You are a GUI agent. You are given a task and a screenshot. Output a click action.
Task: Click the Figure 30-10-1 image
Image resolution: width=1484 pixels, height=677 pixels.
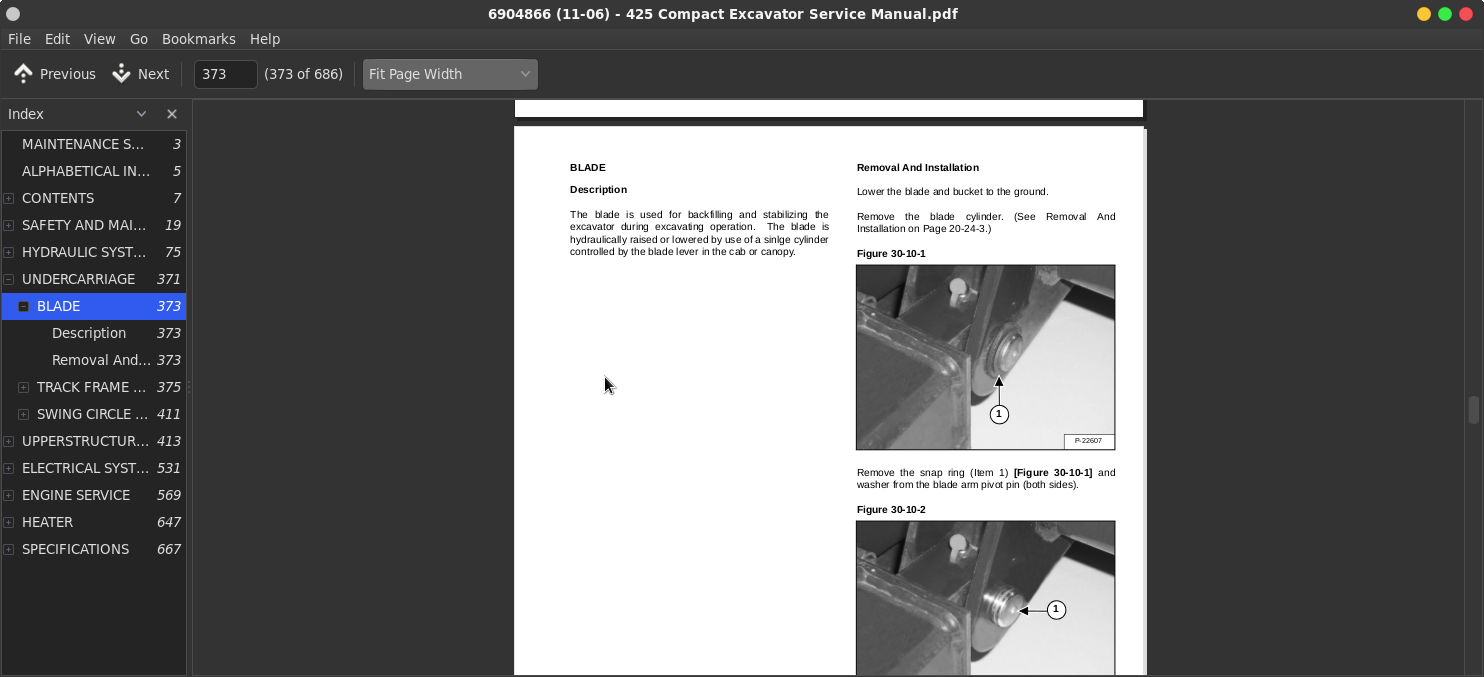pos(985,357)
